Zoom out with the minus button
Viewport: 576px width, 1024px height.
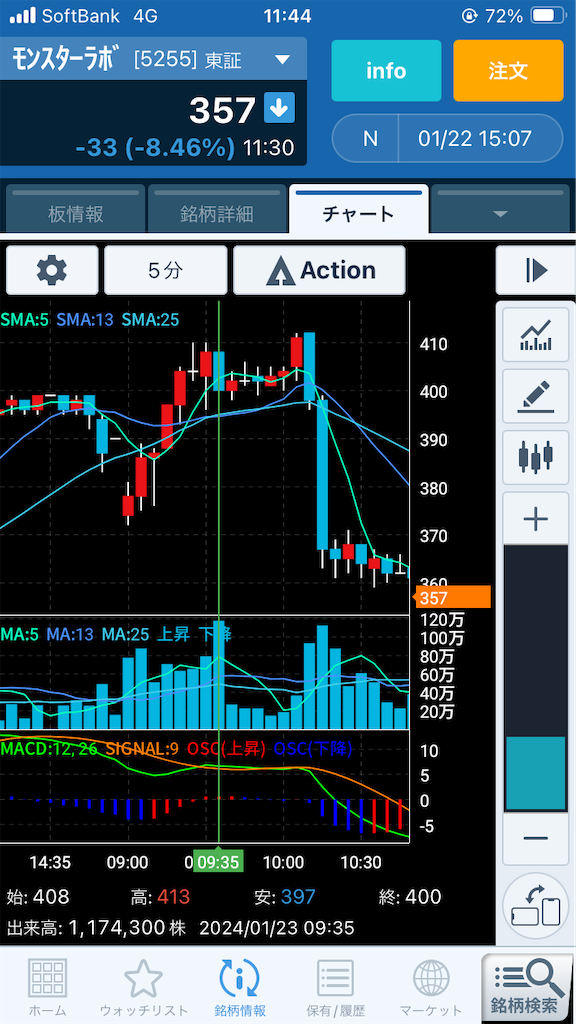click(x=536, y=839)
